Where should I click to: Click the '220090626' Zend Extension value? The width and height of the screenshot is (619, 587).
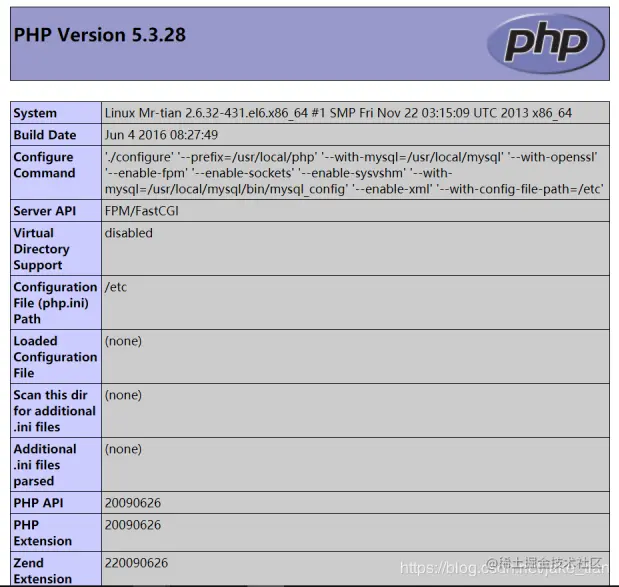[x=136, y=563]
